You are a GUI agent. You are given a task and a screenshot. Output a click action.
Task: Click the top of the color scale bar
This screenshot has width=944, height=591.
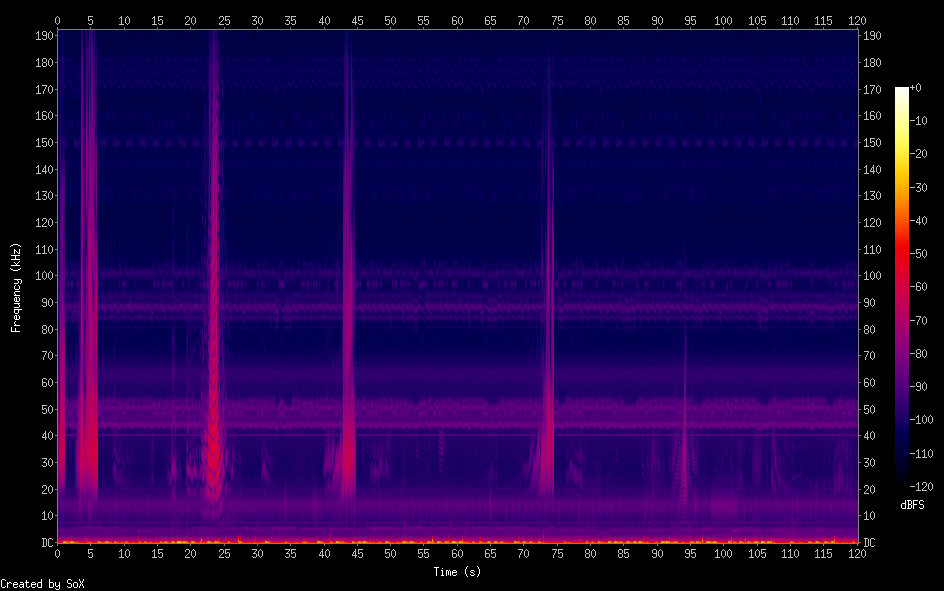902,92
